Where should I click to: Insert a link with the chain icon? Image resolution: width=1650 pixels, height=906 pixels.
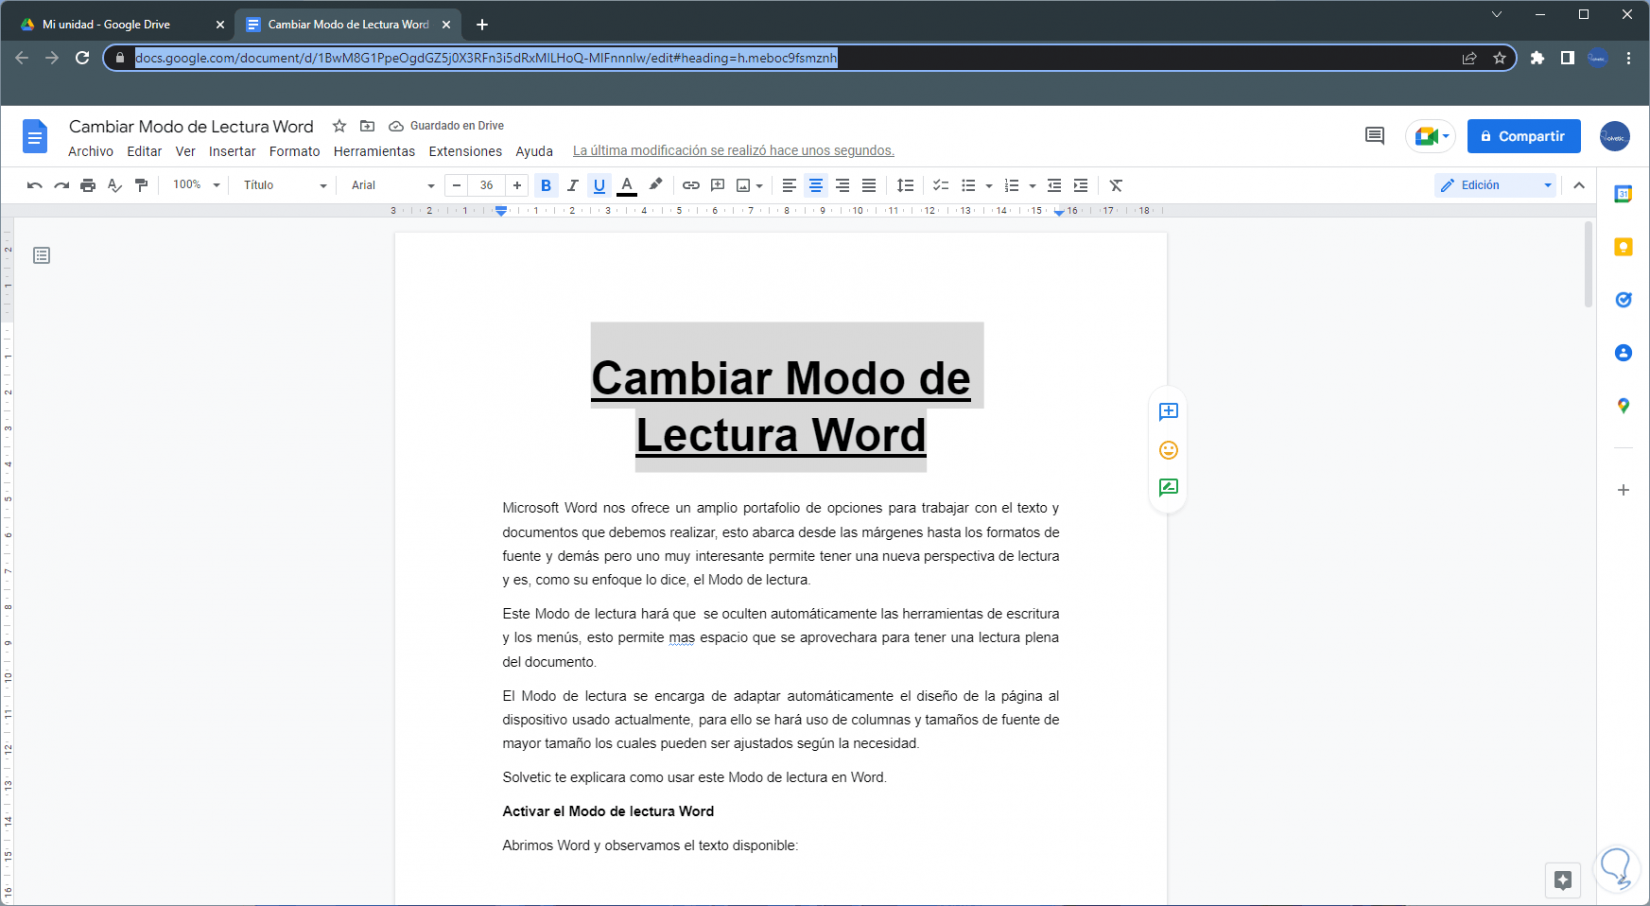691,185
